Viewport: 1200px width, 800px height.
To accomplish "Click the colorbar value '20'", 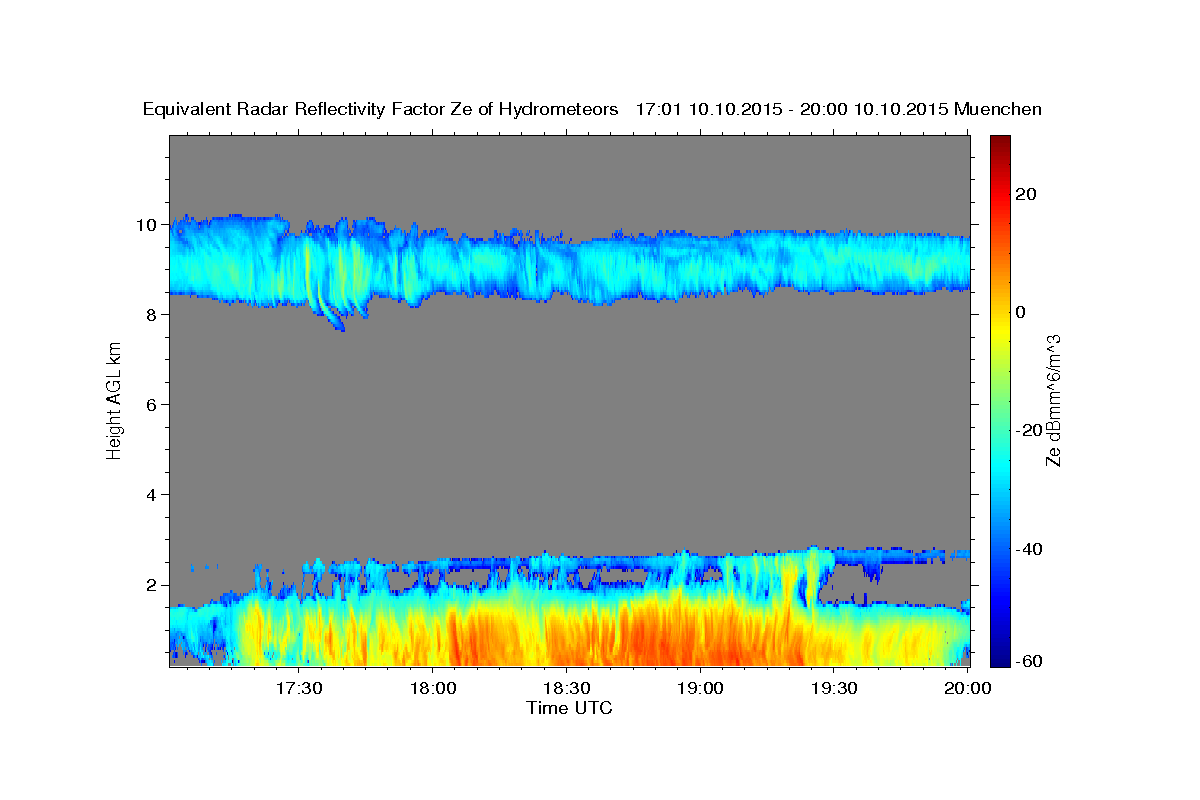I will coord(1025,194).
